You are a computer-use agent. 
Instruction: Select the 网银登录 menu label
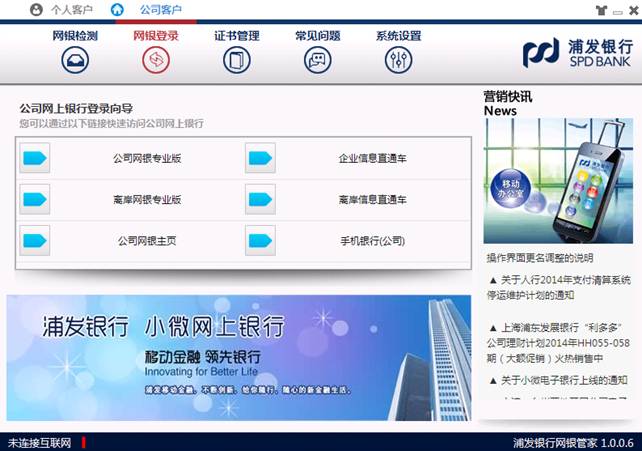tap(156, 36)
